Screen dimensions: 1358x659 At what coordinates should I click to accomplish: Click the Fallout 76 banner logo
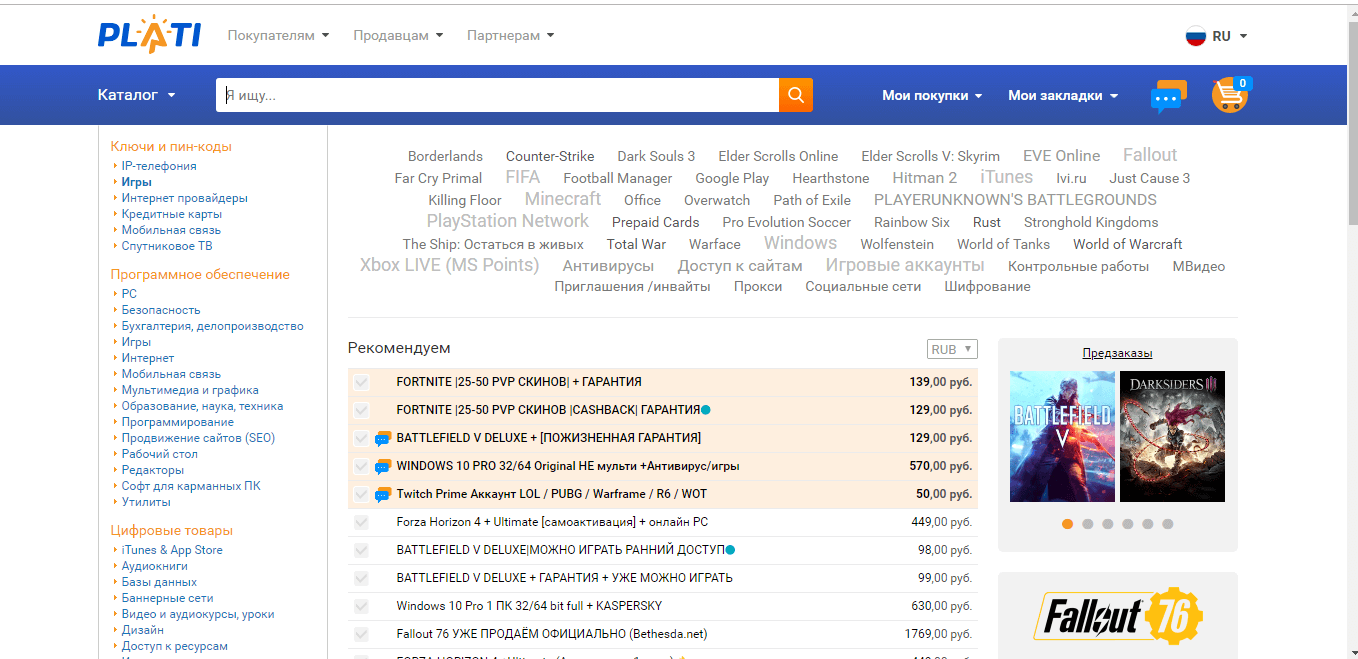point(1117,615)
